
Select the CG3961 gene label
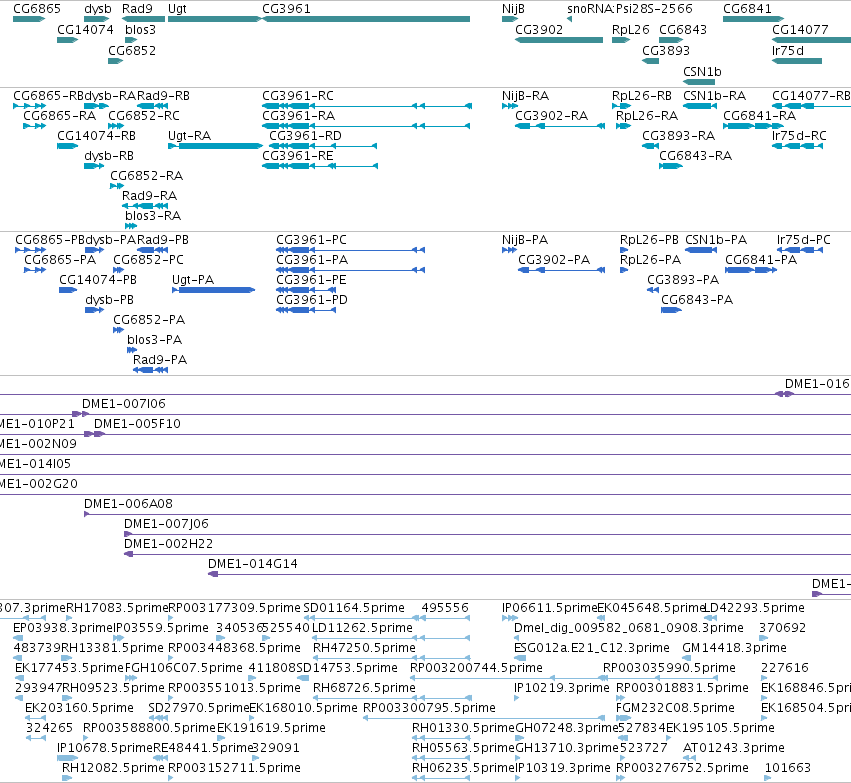pyautogui.click(x=286, y=9)
